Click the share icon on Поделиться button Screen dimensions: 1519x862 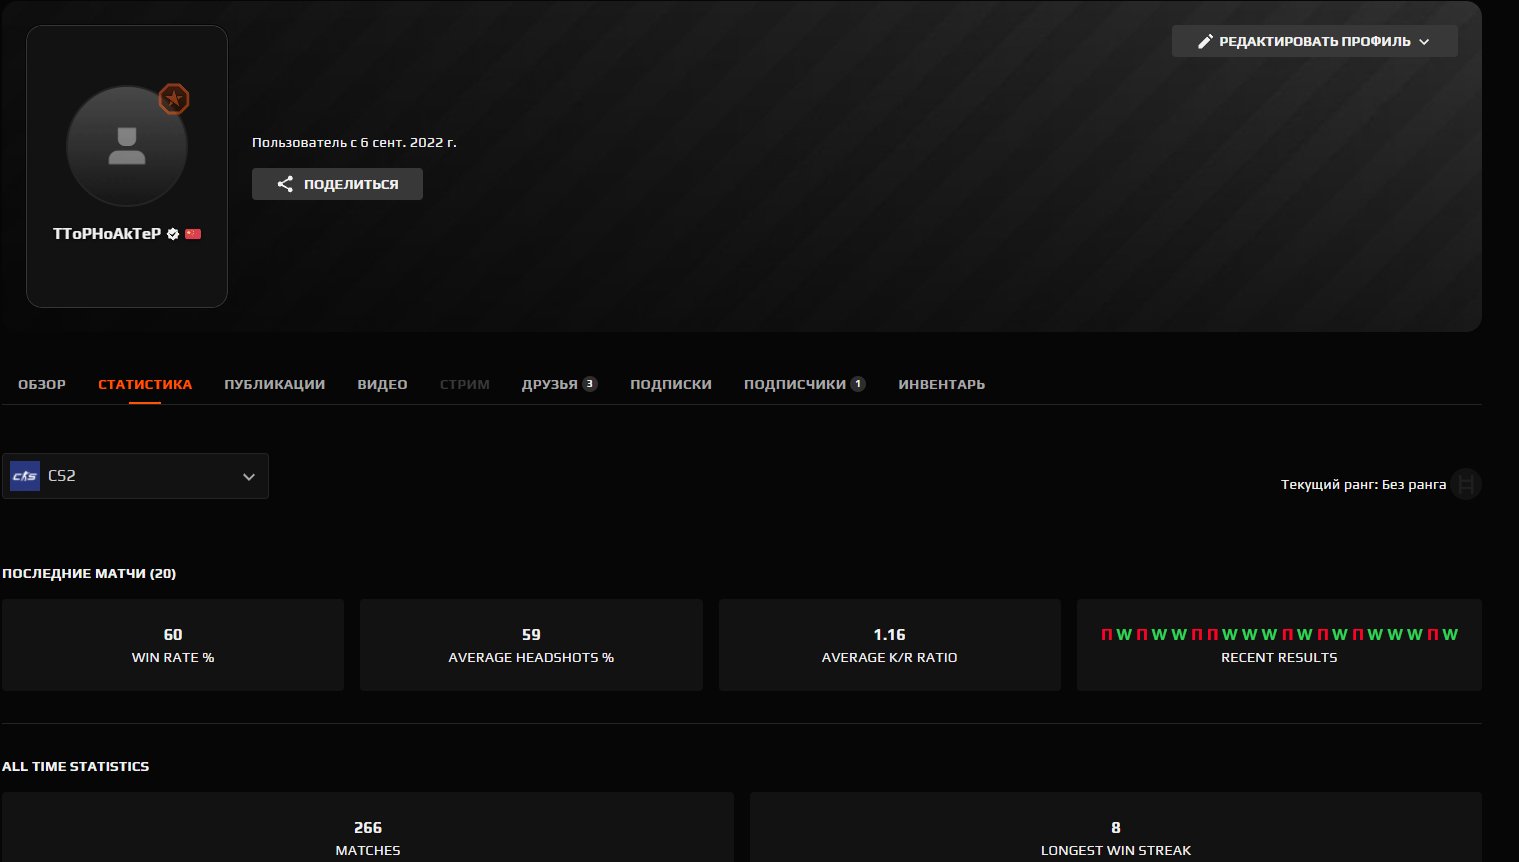pyautogui.click(x=284, y=184)
